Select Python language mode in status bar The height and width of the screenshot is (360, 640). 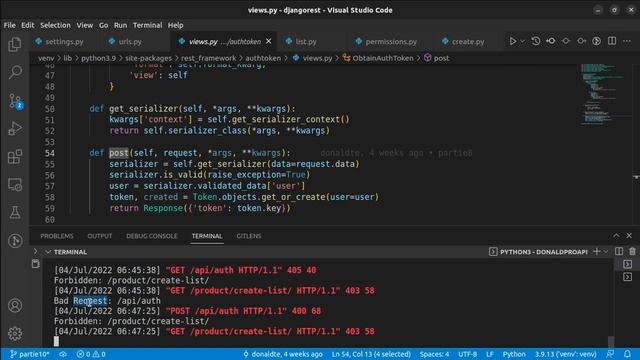[x=514, y=354]
